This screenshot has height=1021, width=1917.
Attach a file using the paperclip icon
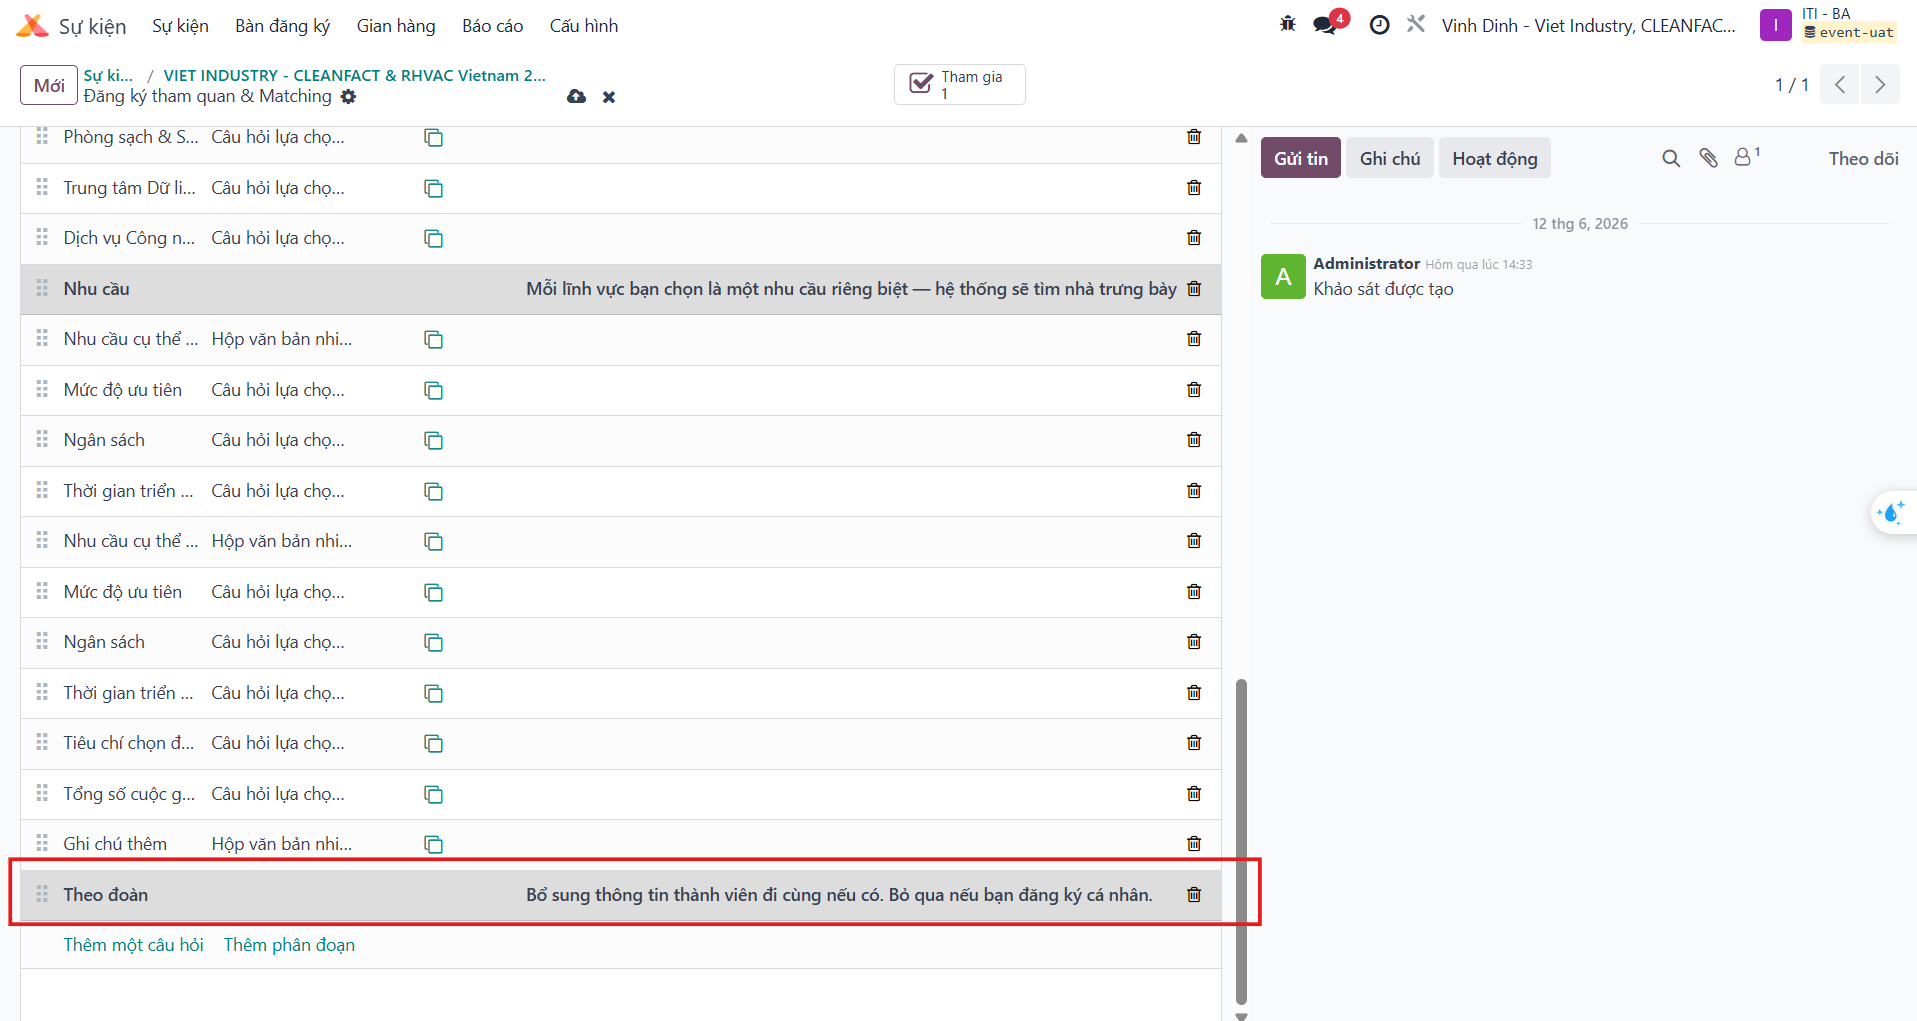pos(1708,158)
